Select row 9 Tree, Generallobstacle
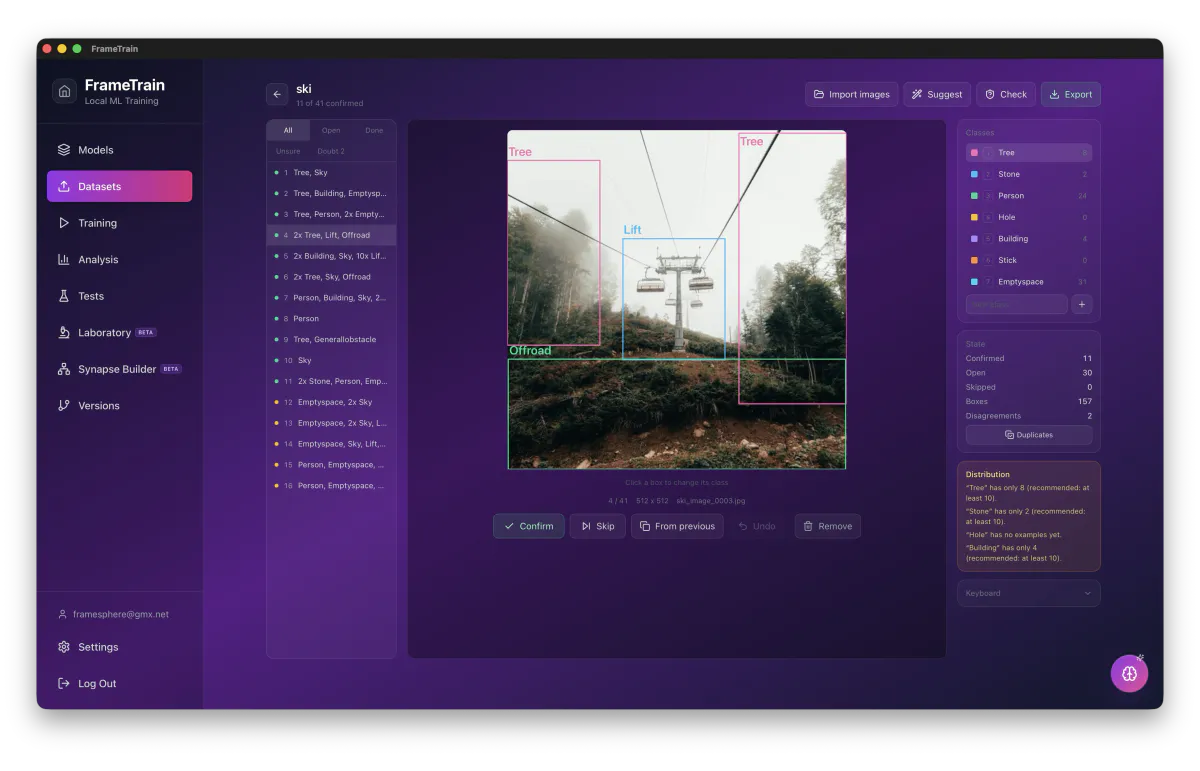Viewport: 1200px width, 771px height. (x=331, y=340)
